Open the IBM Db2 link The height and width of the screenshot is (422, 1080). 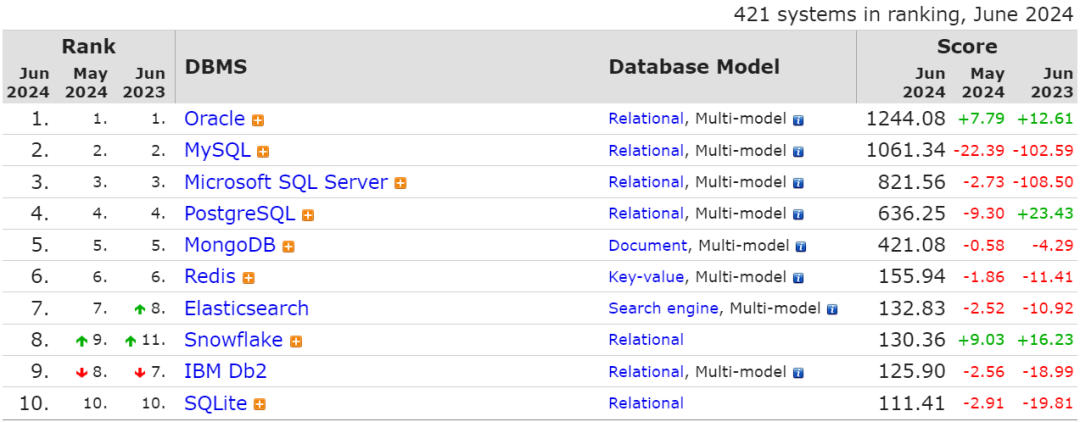point(225,372)
